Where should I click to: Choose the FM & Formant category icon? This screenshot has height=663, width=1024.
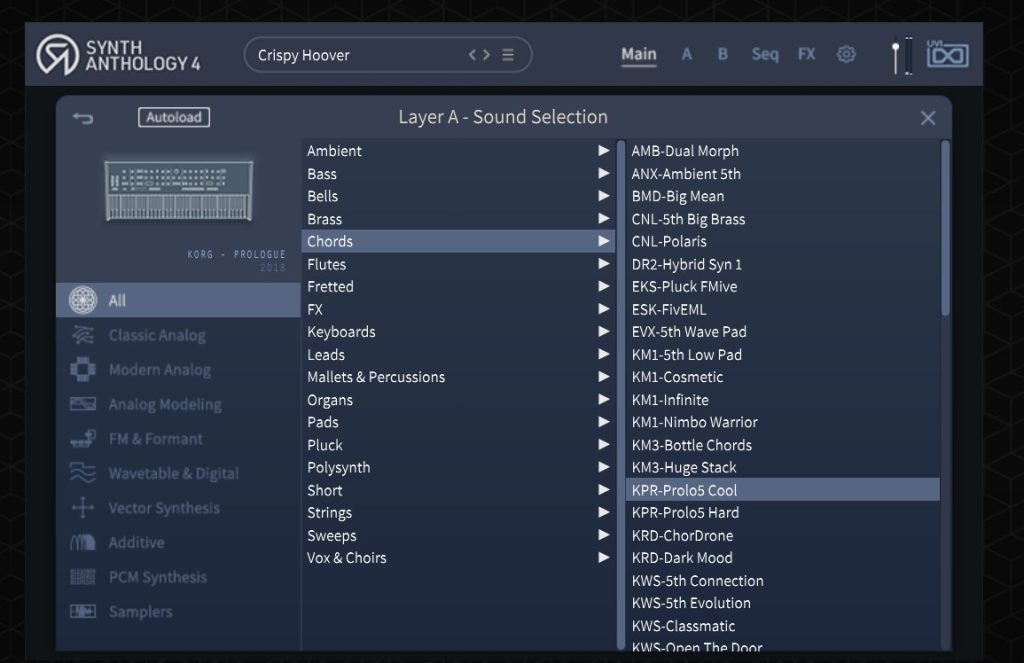82,439
